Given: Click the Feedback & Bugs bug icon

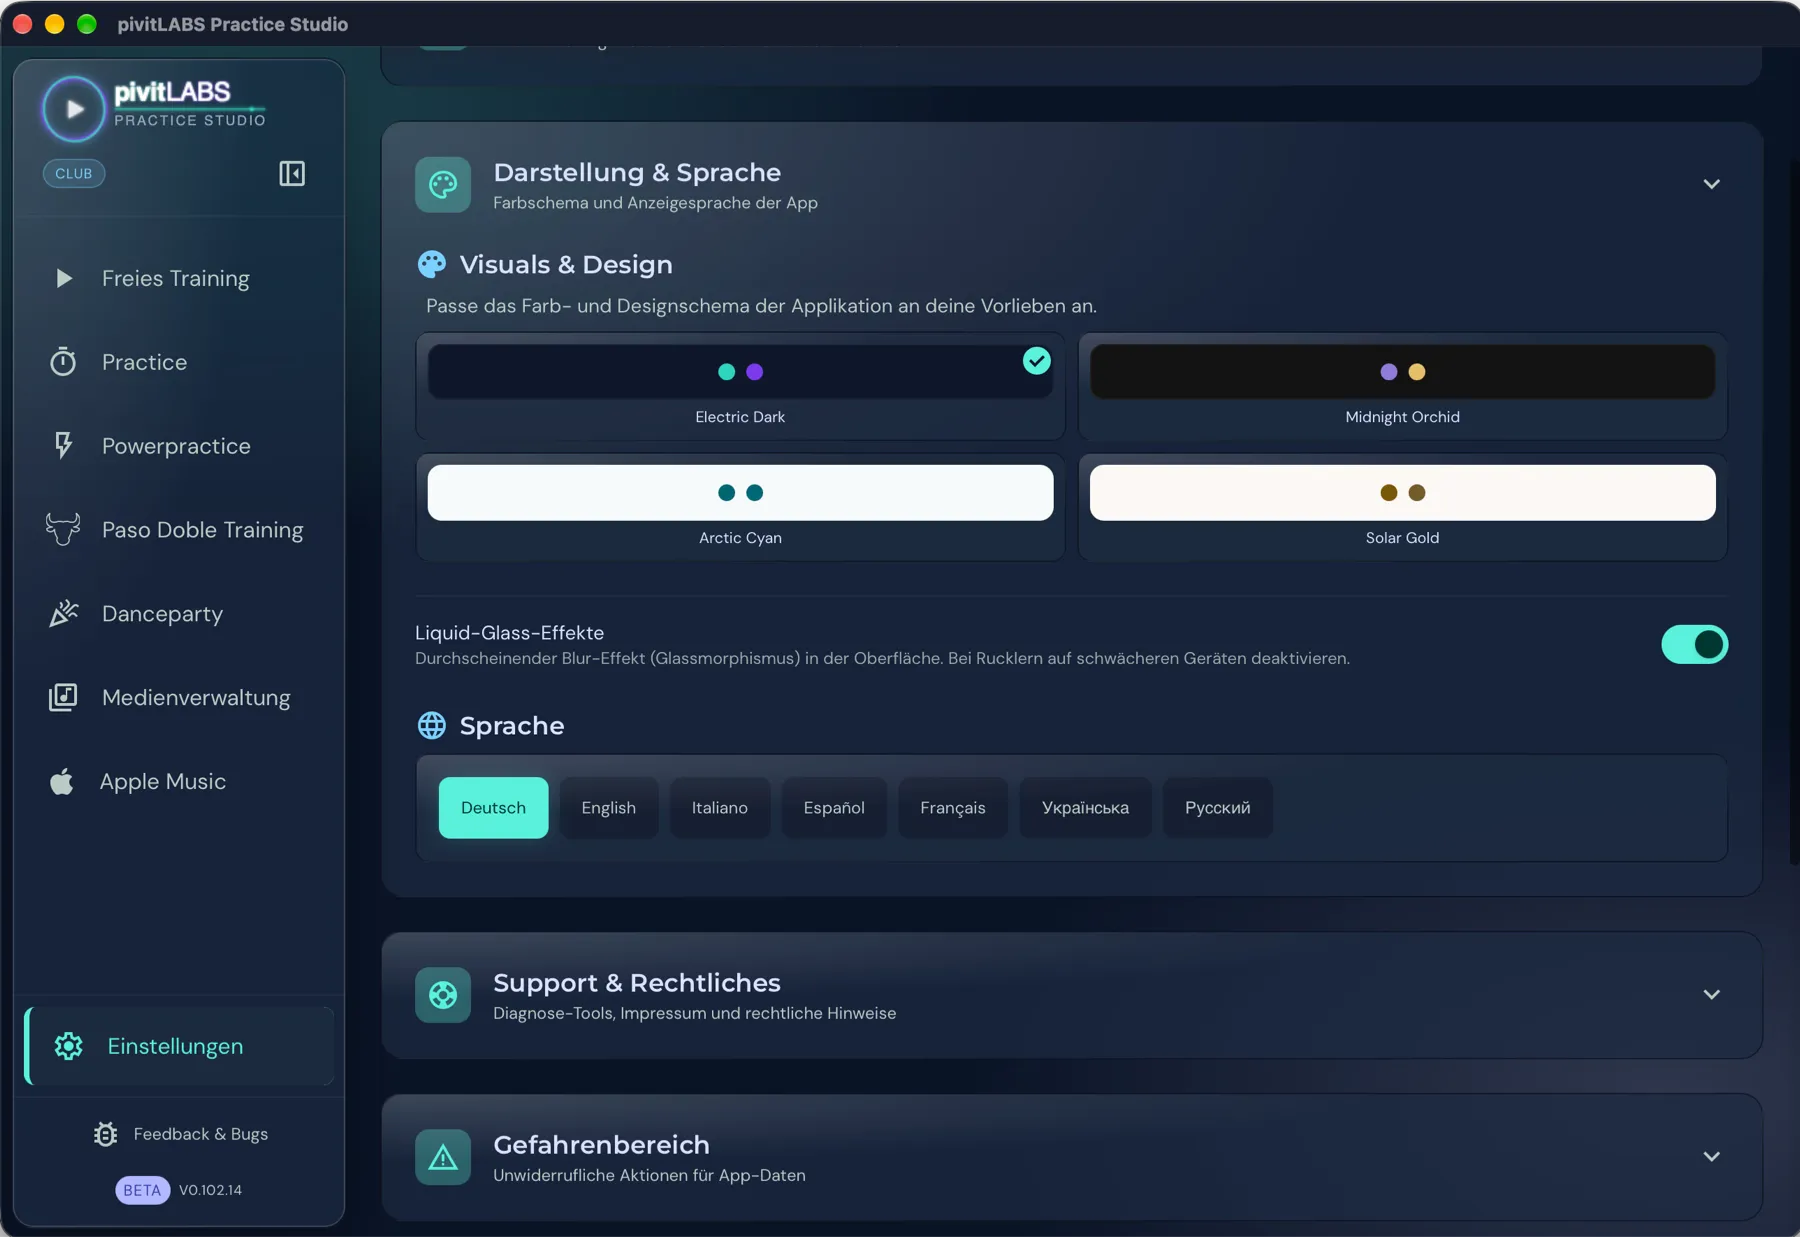Looking at the screenshot, I should [x=105, y=1134].
